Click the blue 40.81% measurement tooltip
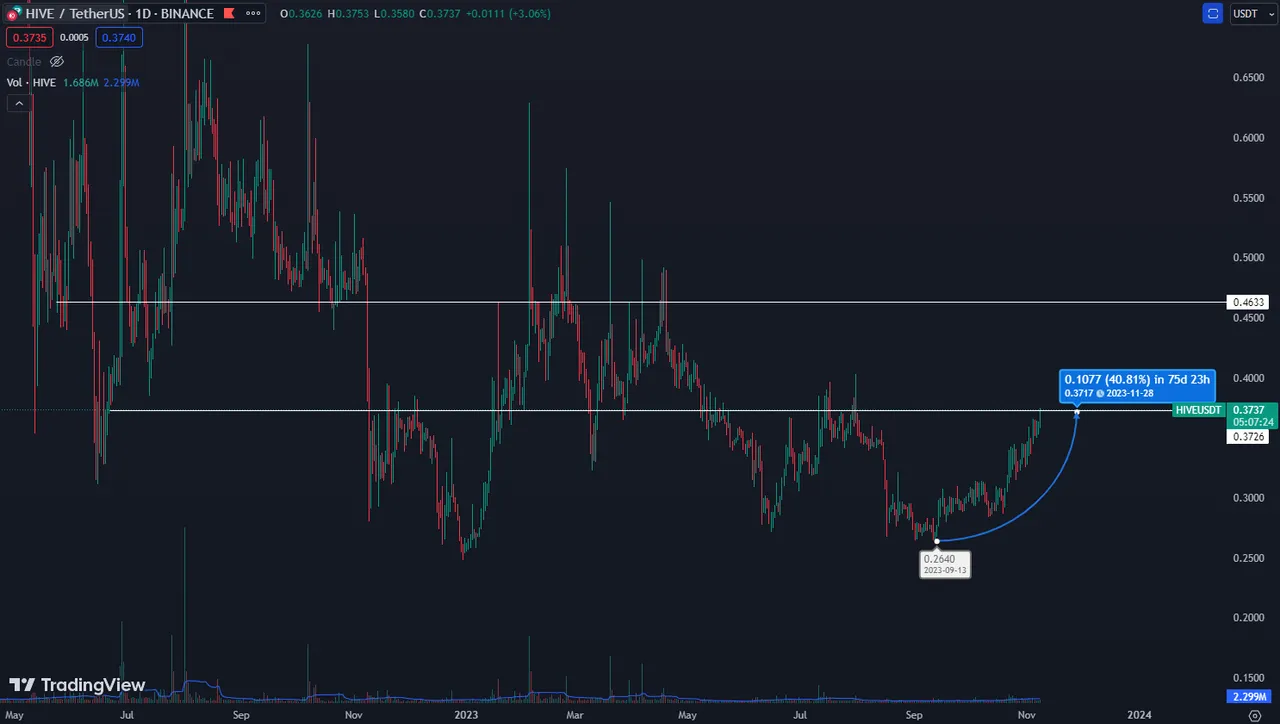 pos(1137,385)
